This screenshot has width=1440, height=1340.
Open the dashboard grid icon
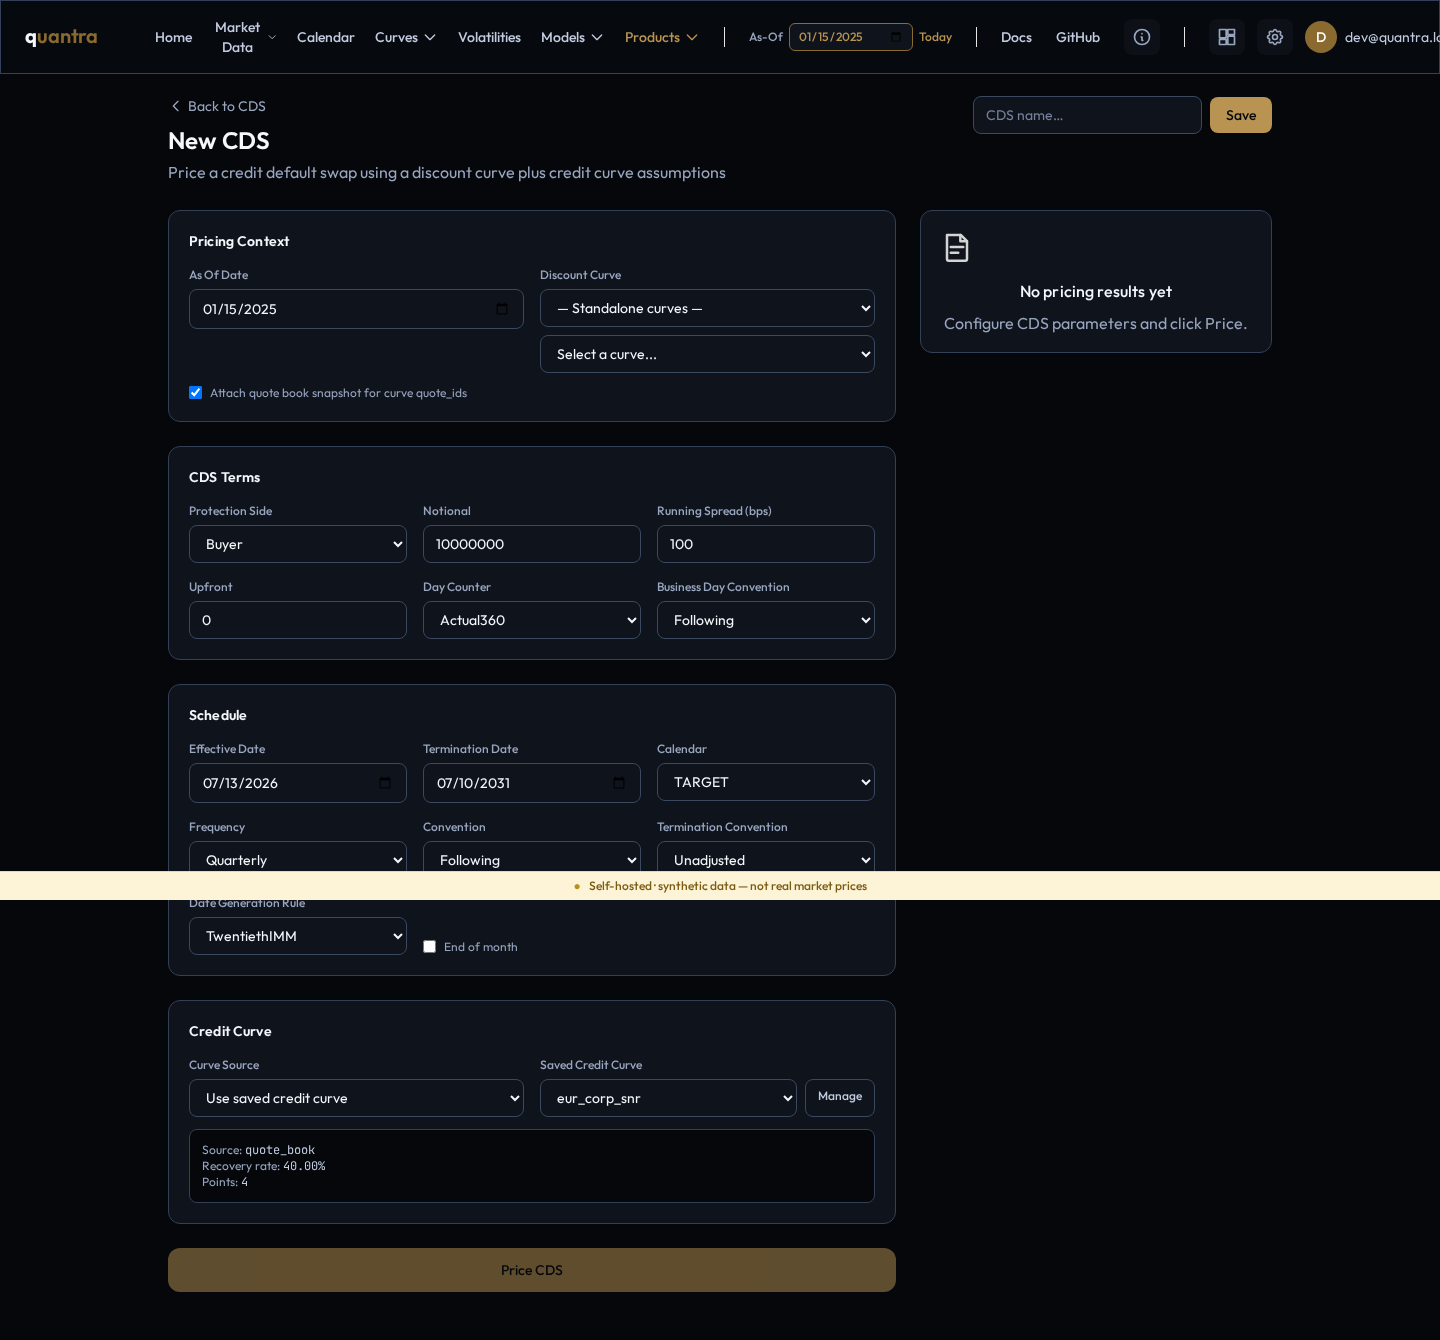tap(1227, 37)
